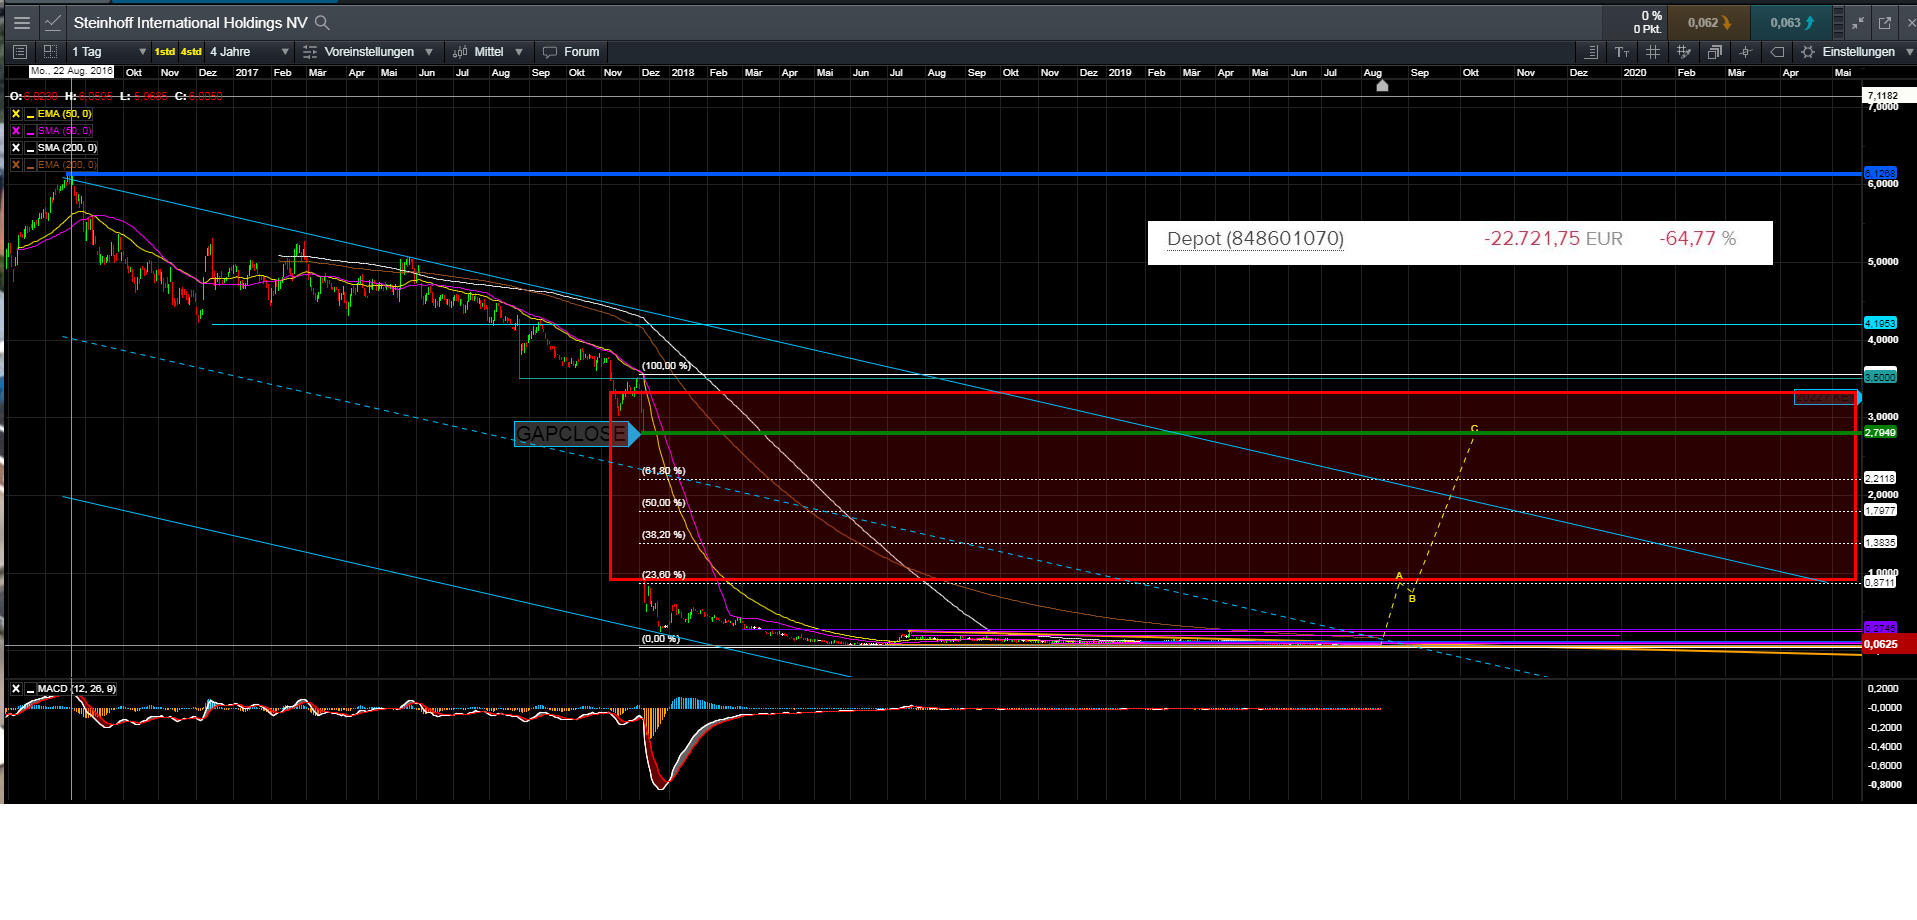The image size is (1917, 920).
Task: Toggle the chart grid icon
Action: [x=1653, y=52]
